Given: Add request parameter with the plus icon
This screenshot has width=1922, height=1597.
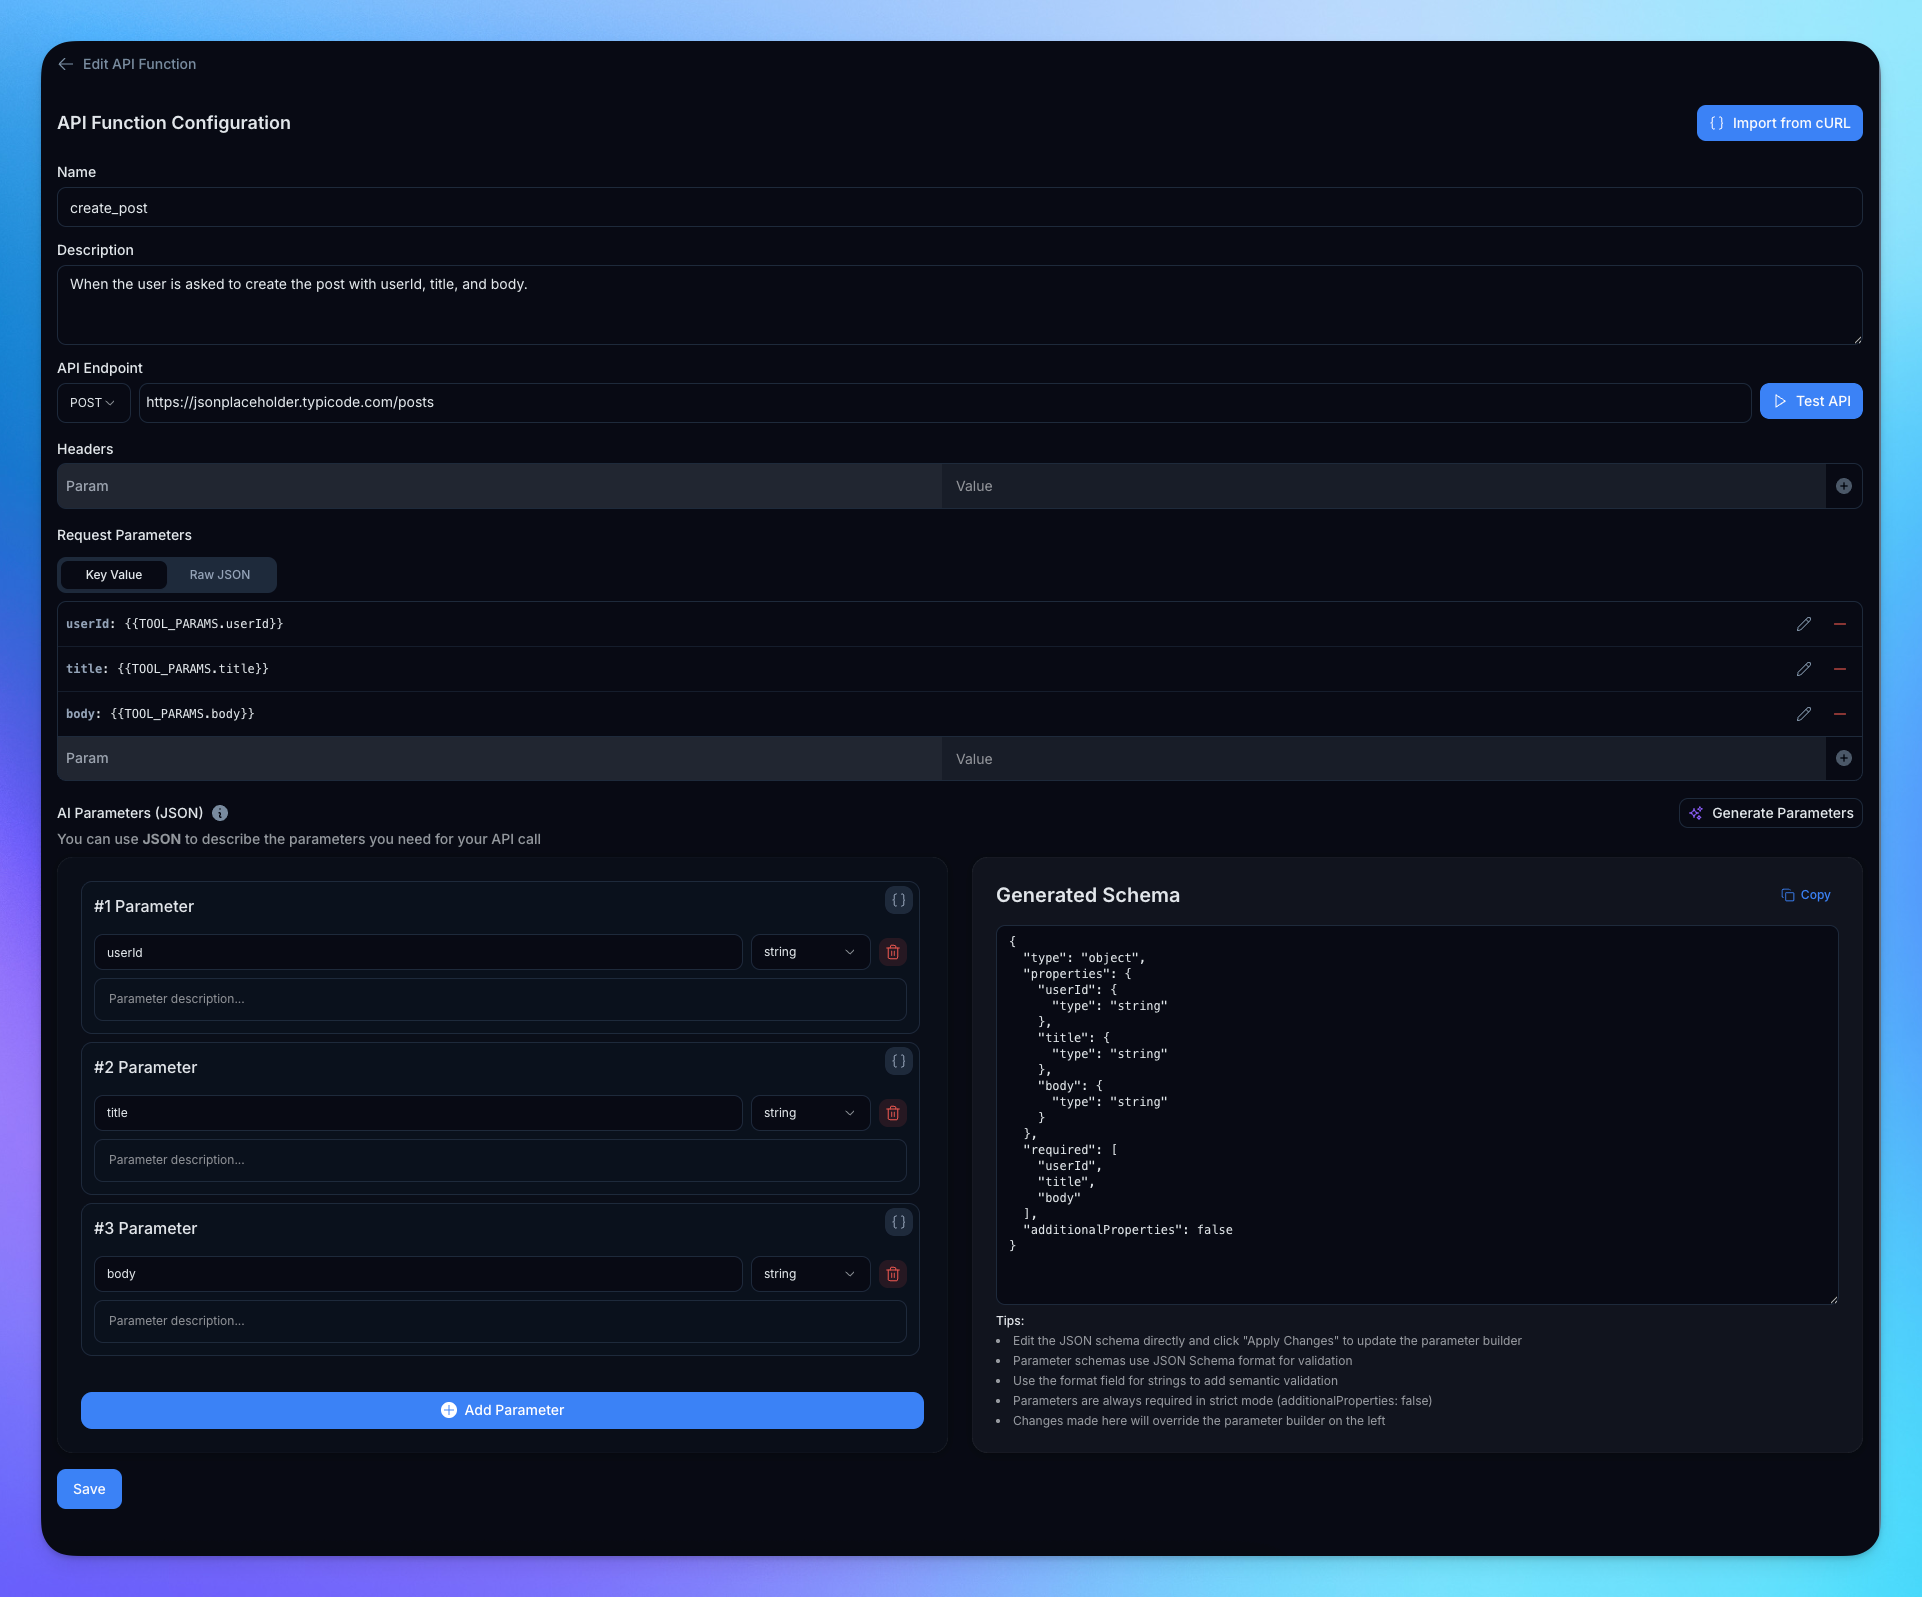Looking at the screenshot, I should point(1843,758).
